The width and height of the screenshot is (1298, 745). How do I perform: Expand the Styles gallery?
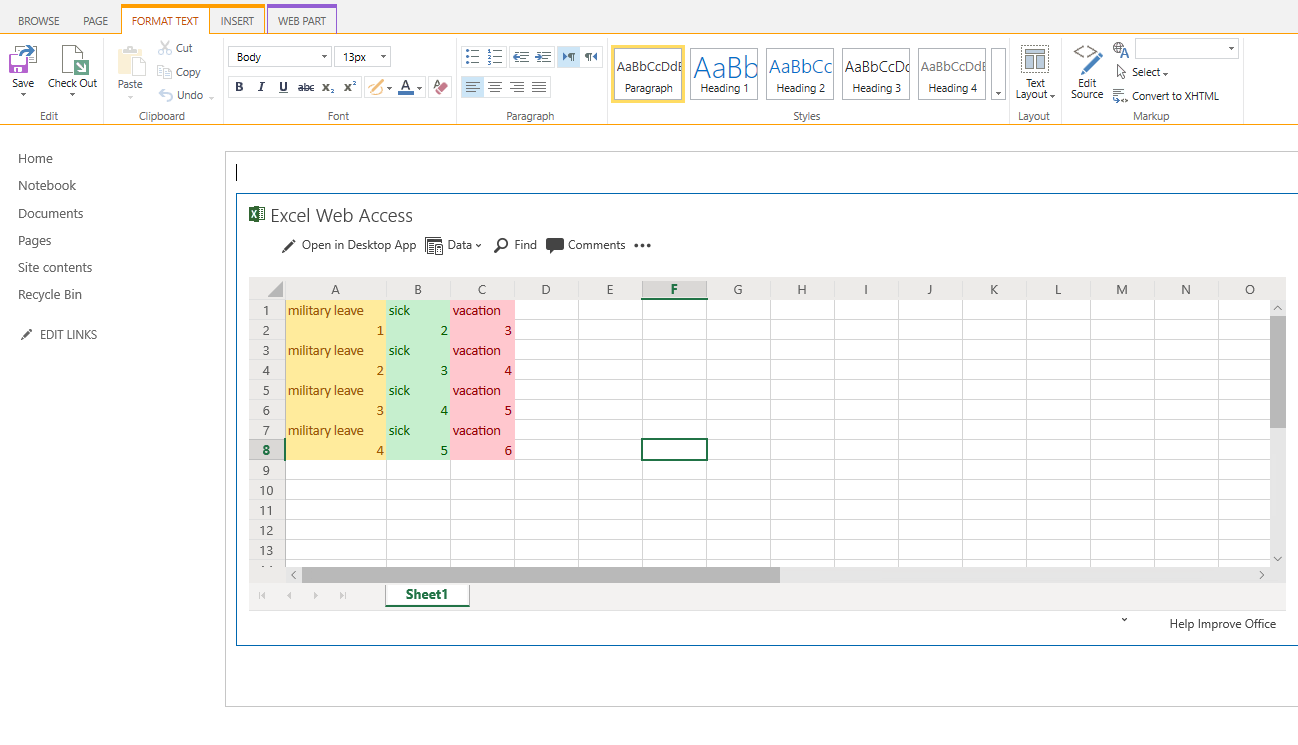(x=998, y=74)
